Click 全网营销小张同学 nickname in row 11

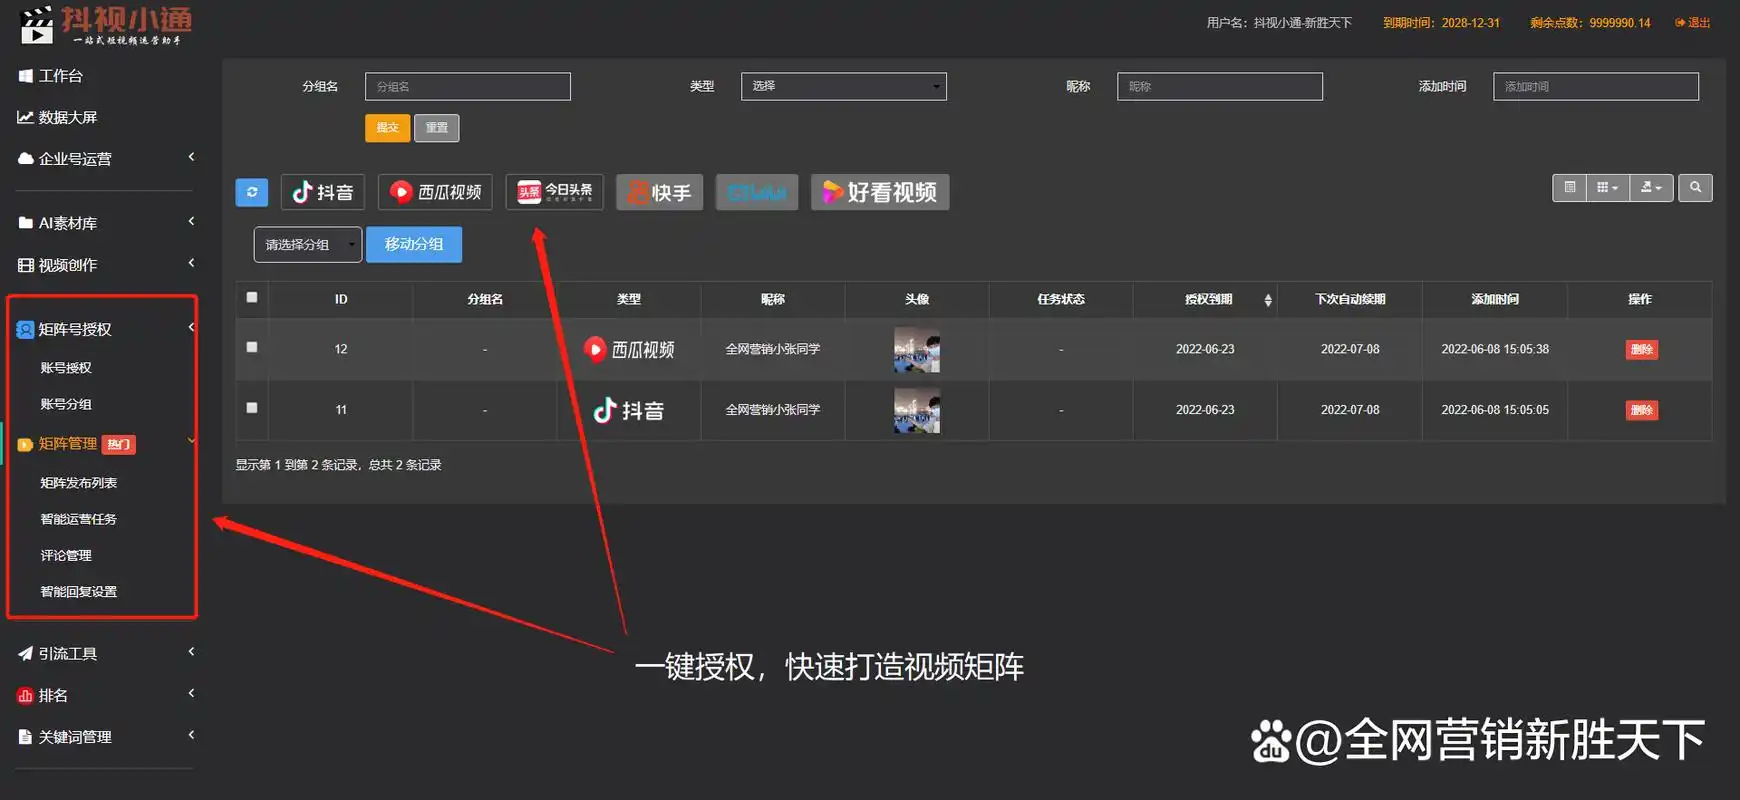pyautogui.click(x=773, y=410)
